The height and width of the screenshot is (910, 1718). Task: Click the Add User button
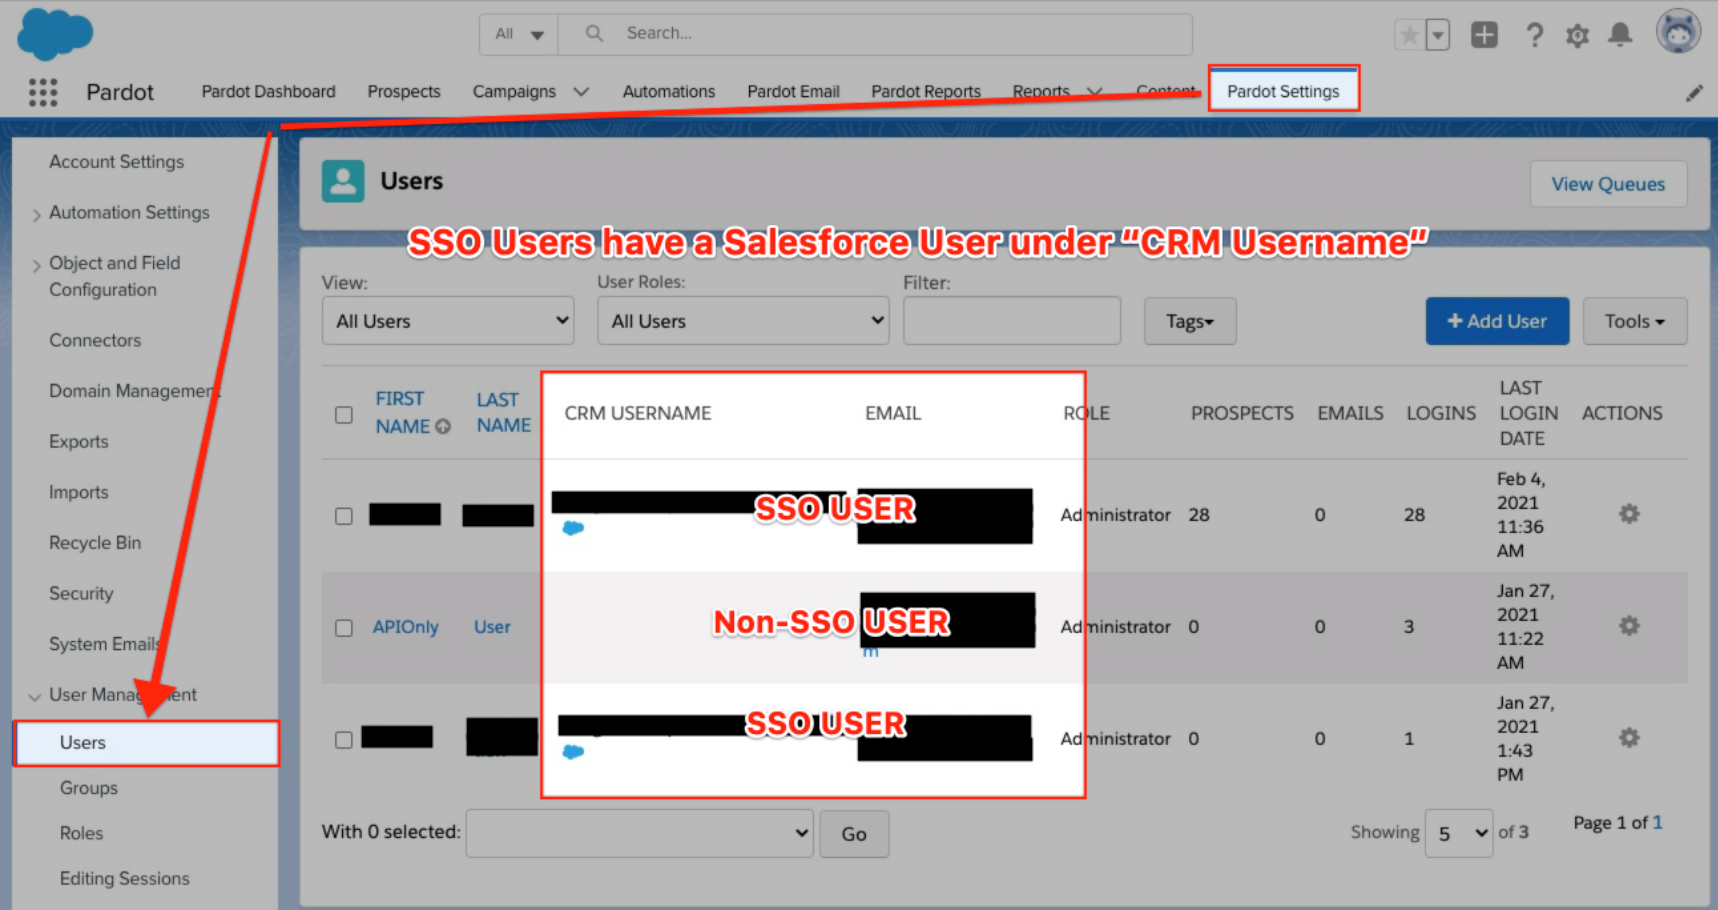(1497, 321)
